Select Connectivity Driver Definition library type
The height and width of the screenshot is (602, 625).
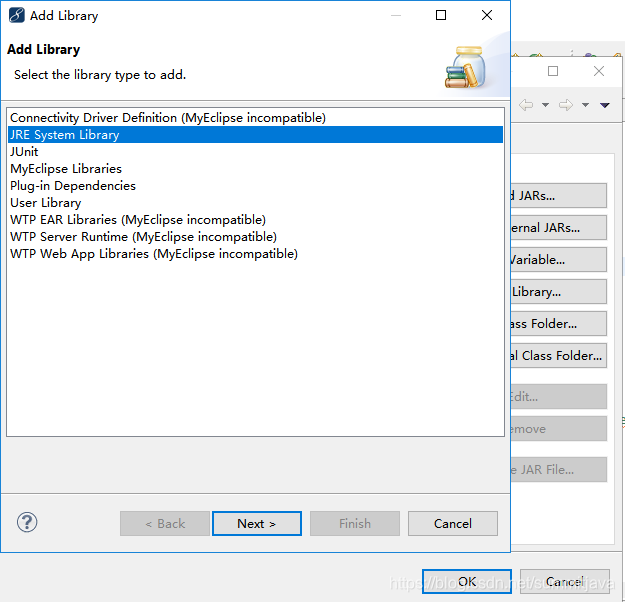[x=255, y=118]
